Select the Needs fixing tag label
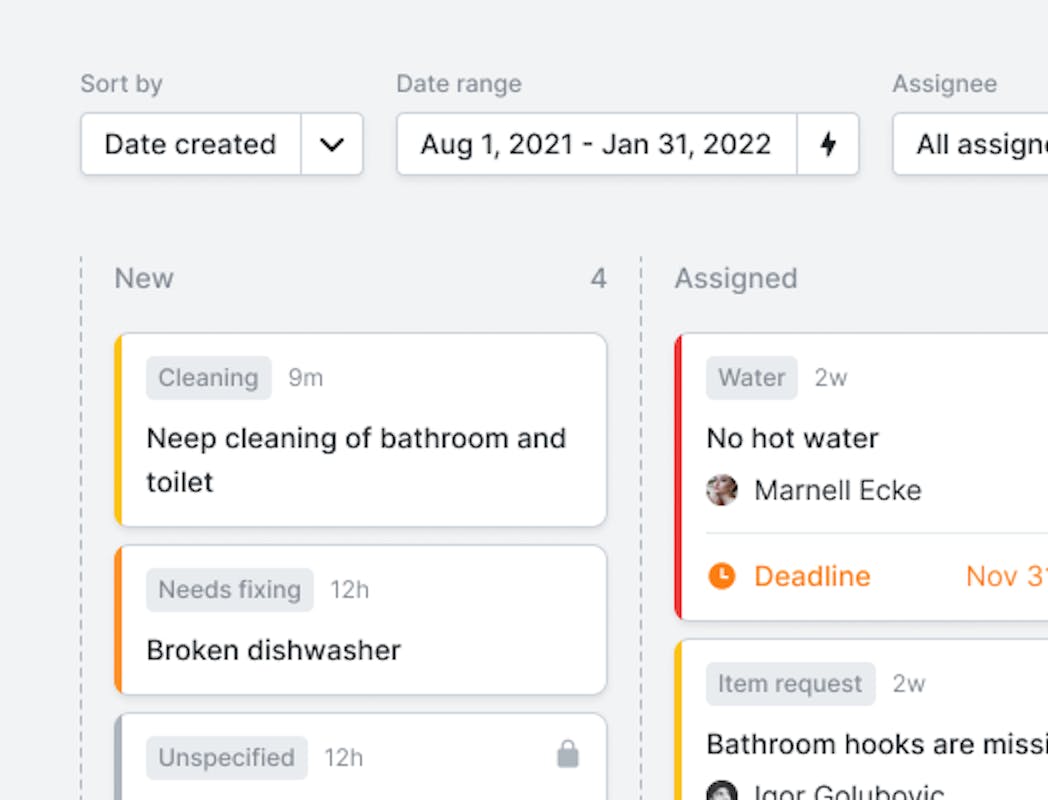The height and width of the screenshot is (800, 1048). coord(229,589)
